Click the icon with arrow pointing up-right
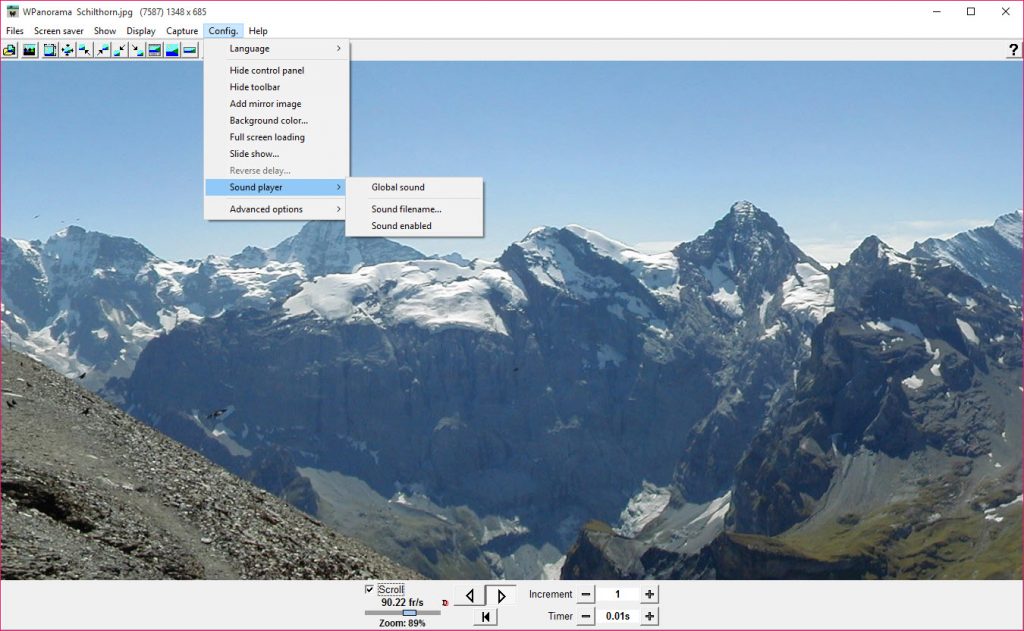The height and width of the screenshot is (631, 1024). coord(103,50)
